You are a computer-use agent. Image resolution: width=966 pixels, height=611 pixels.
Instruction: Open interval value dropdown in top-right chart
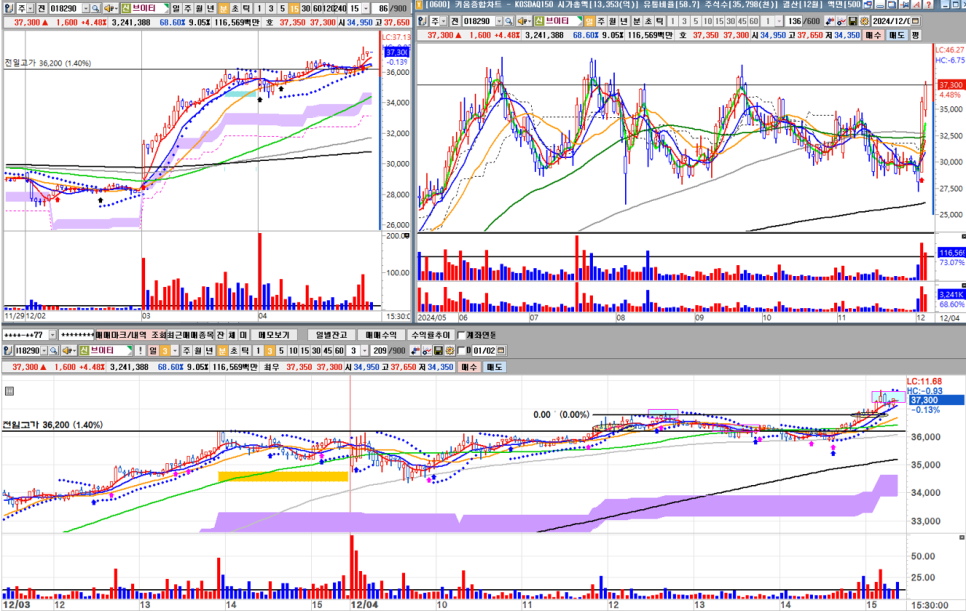click(780, 21)
